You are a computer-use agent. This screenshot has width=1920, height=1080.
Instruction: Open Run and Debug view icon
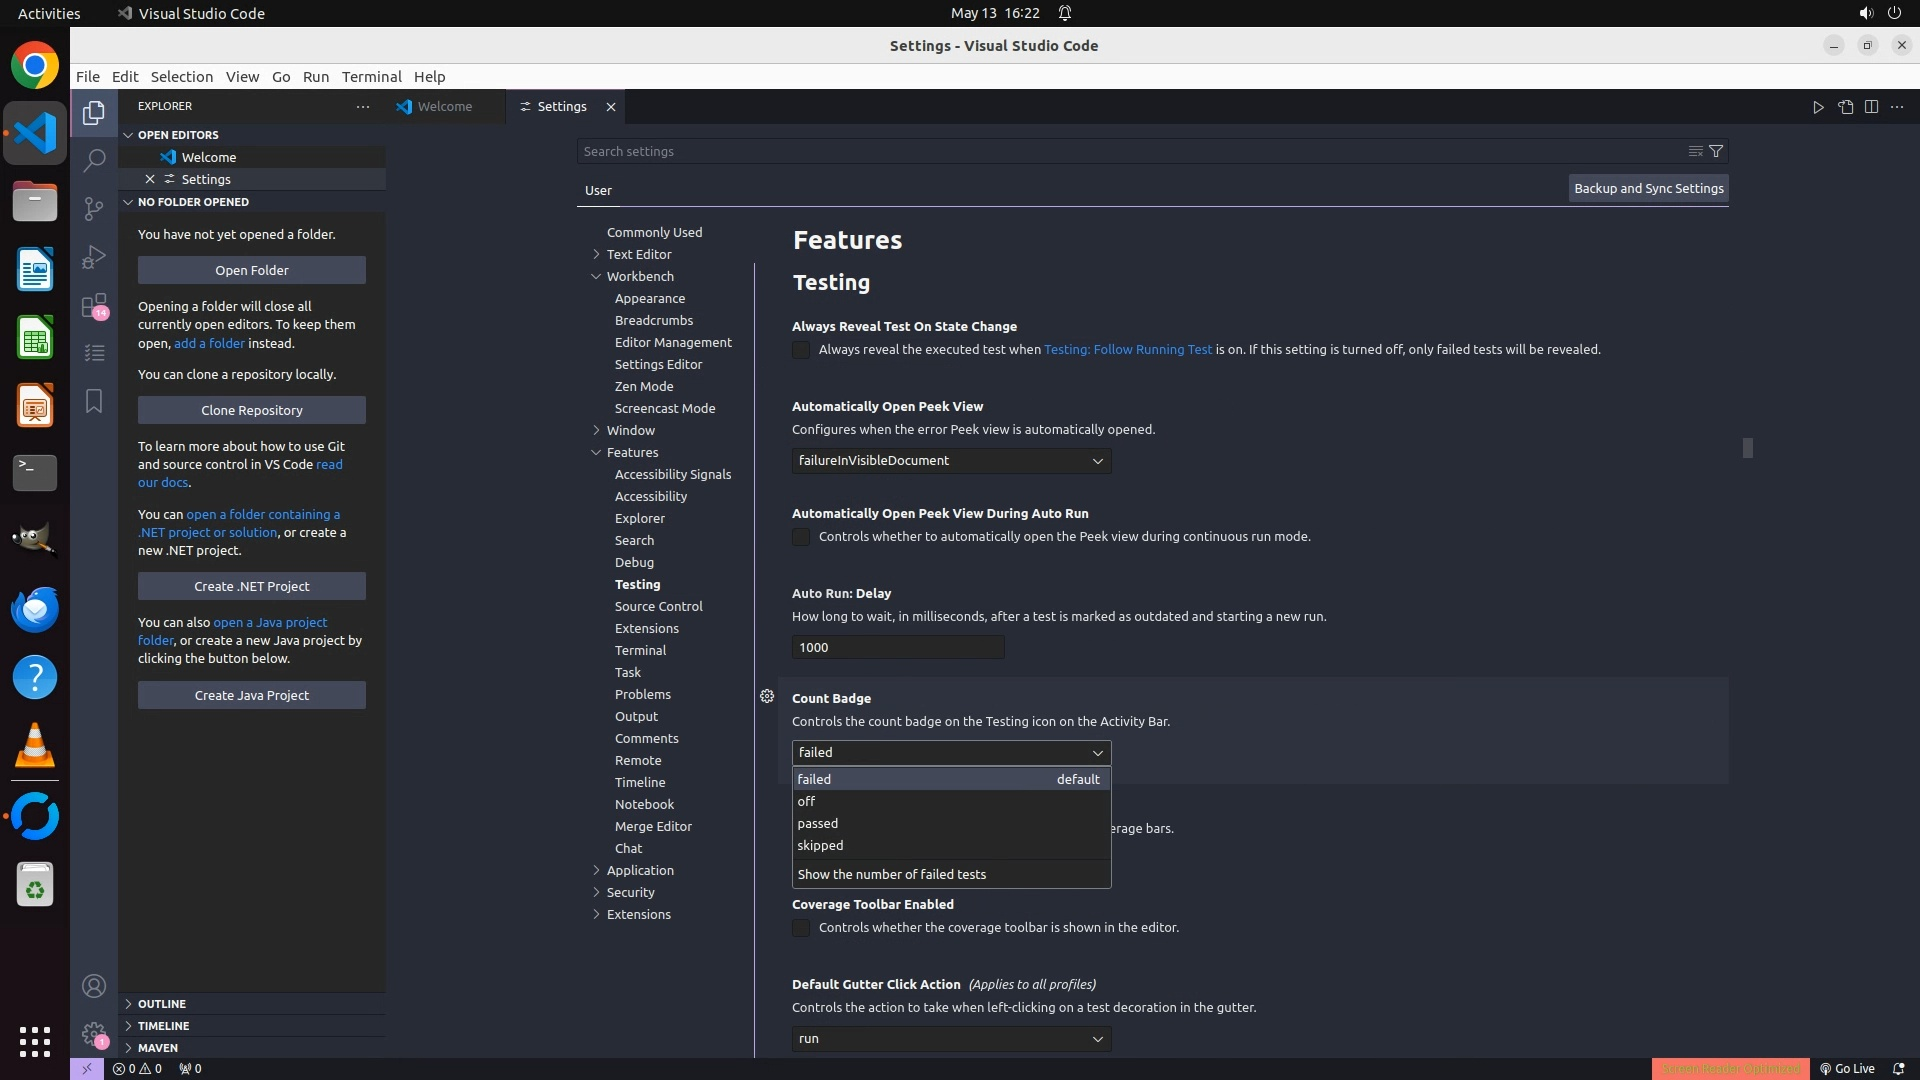coord(94,257)
